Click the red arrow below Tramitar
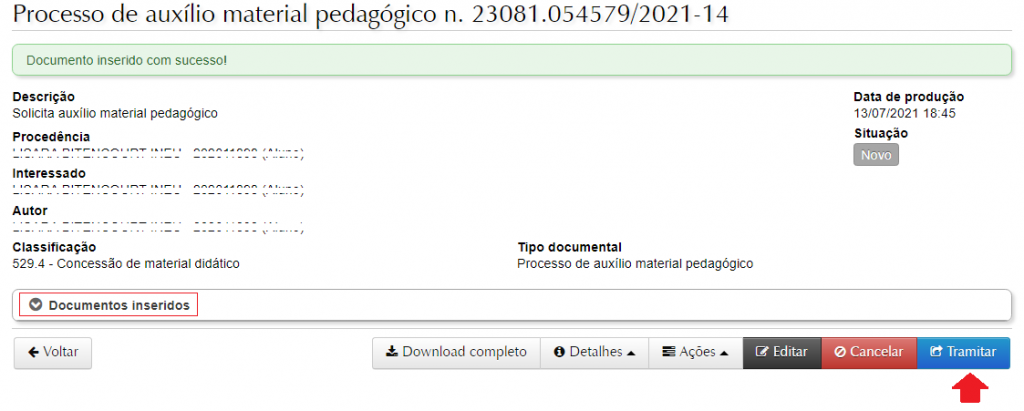Image resolution: width=1024 pixels, height=411 pixels. (970, 388)
